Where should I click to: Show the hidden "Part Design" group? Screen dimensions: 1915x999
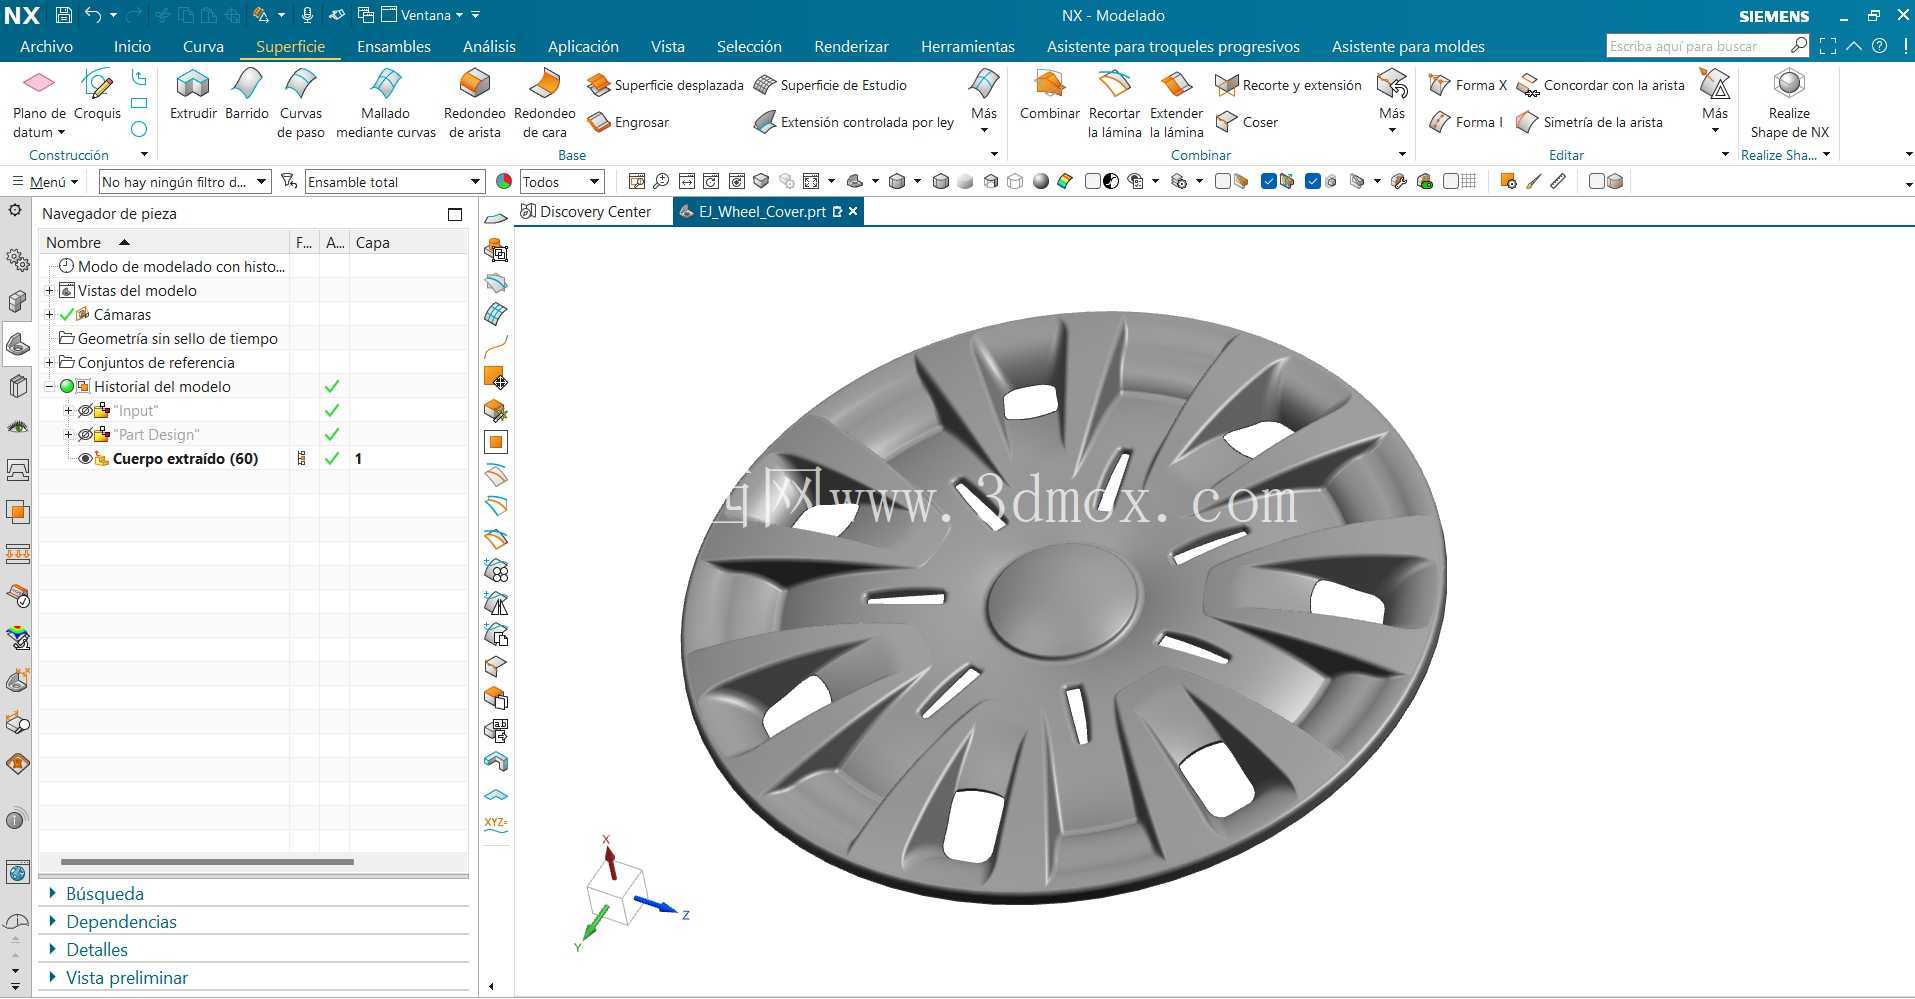tap(85, 435)
